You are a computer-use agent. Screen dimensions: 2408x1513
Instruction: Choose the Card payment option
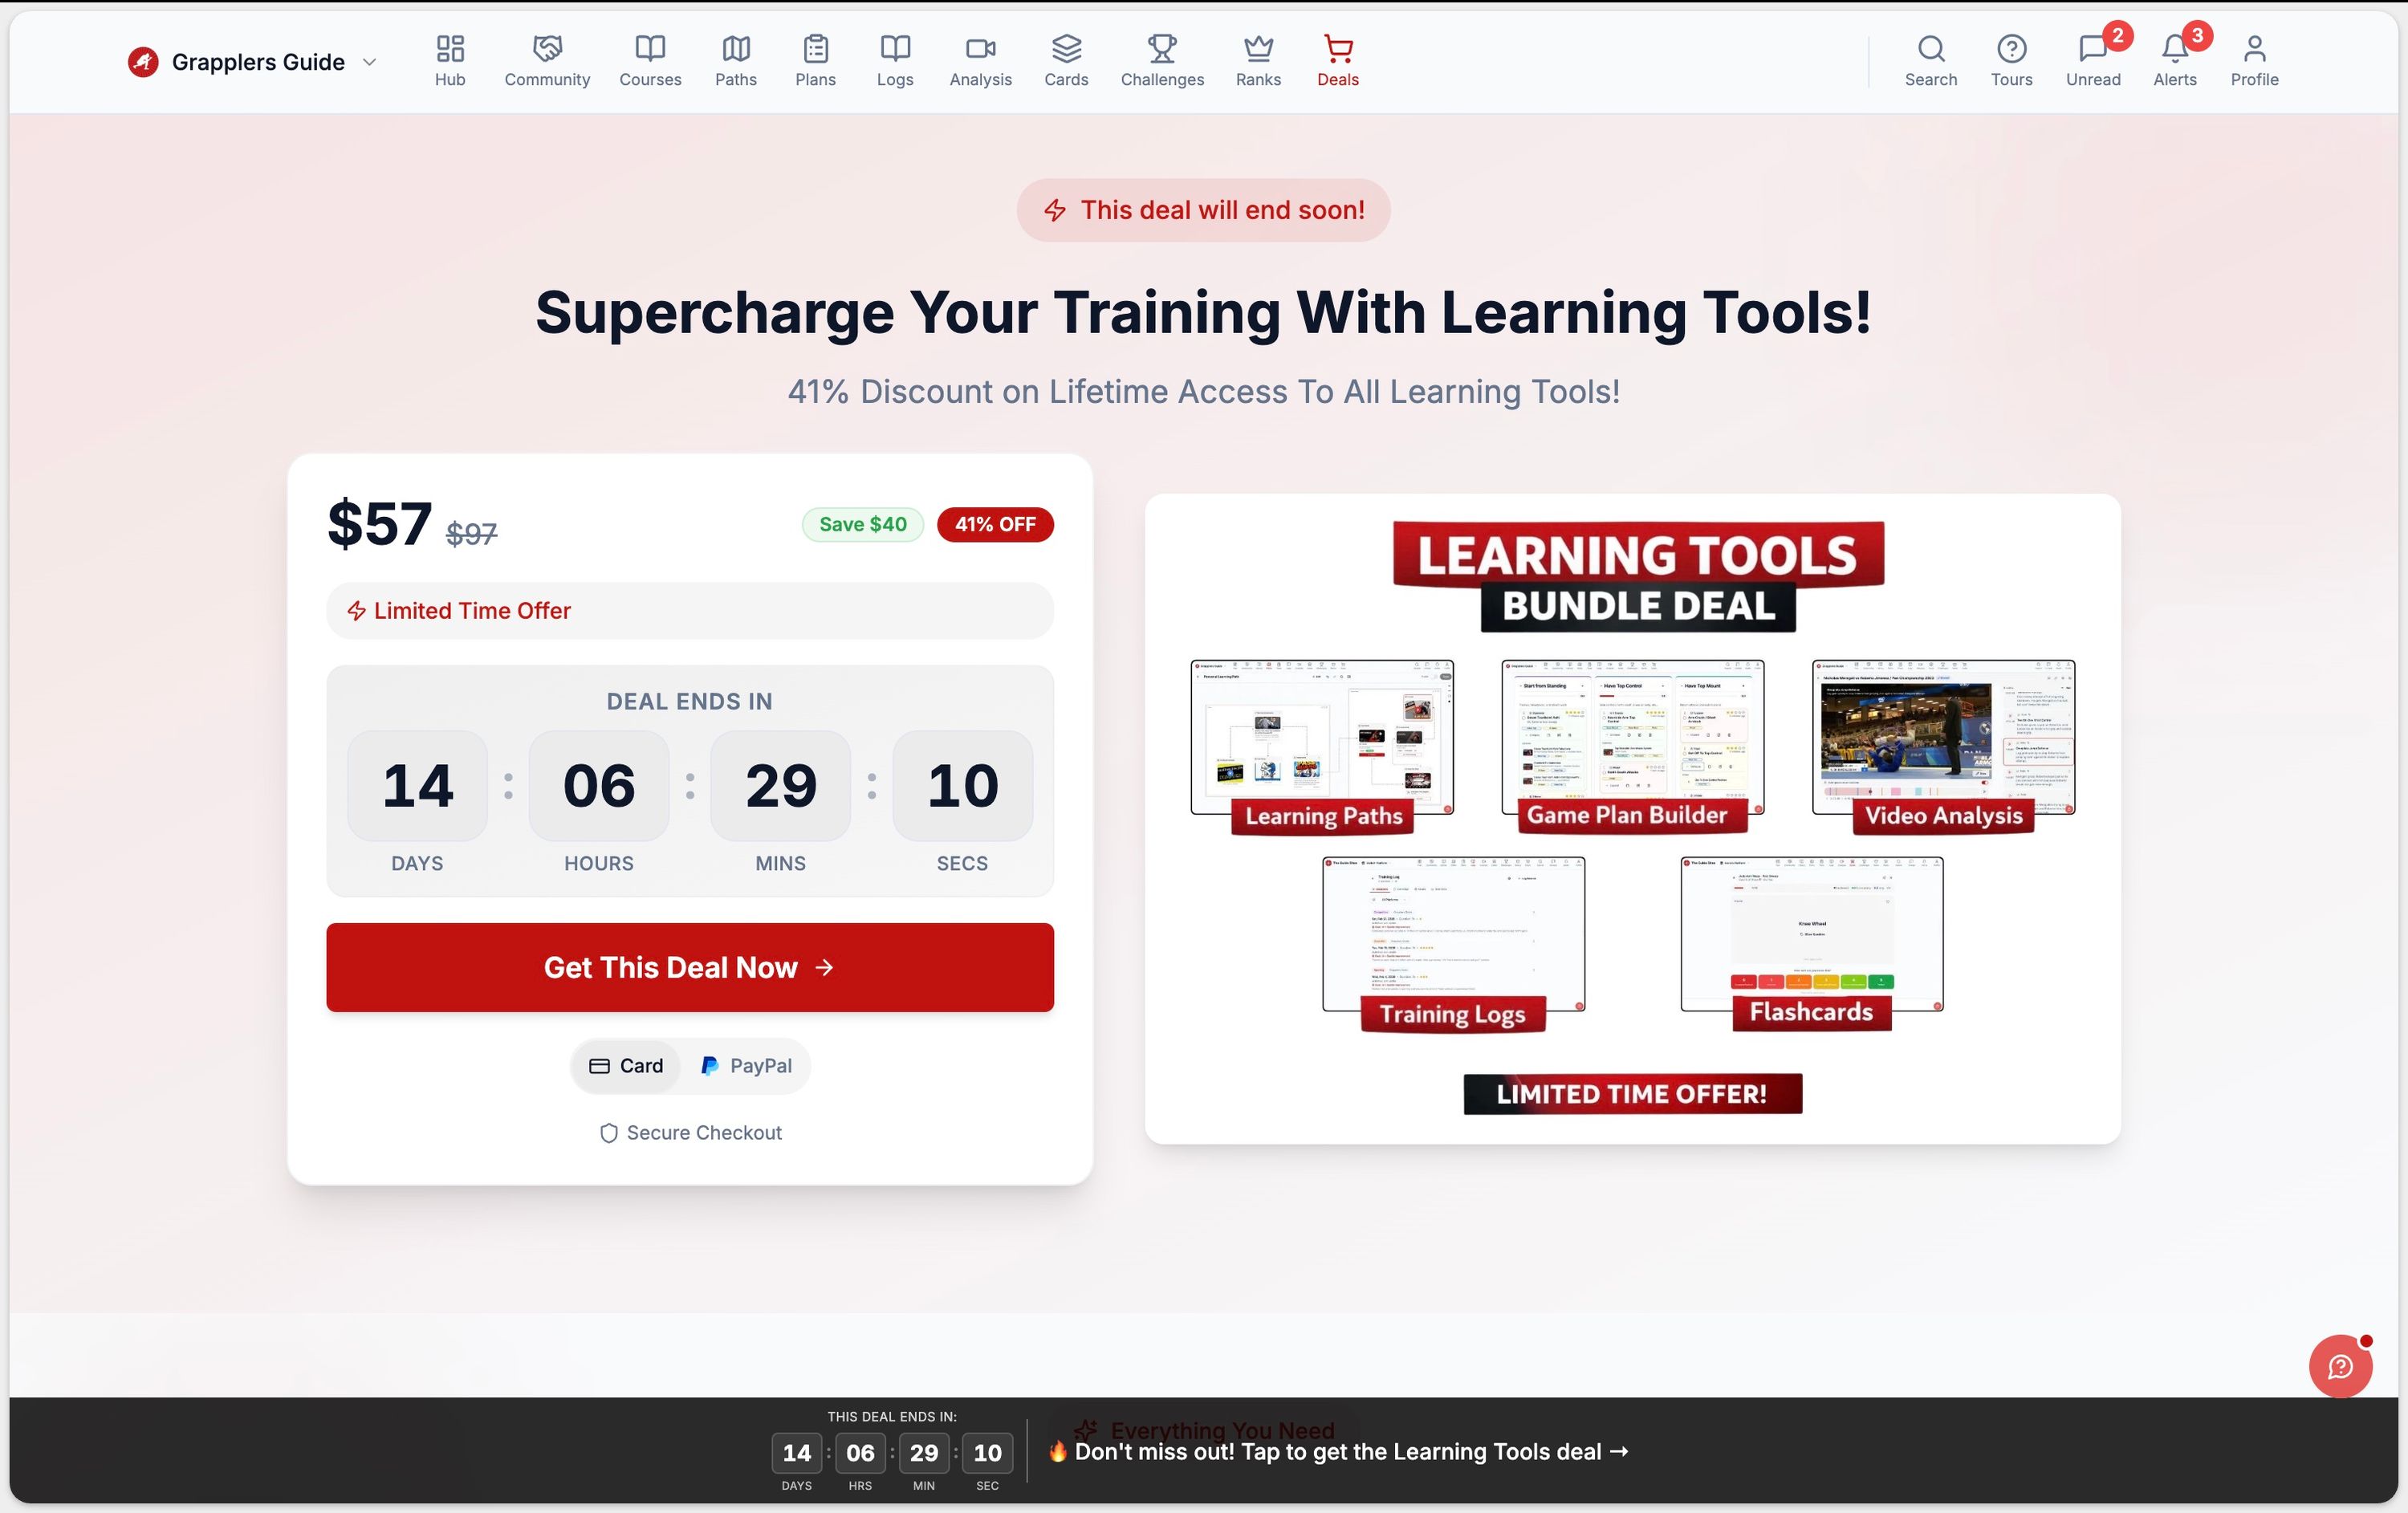[x=626, y=1066]
